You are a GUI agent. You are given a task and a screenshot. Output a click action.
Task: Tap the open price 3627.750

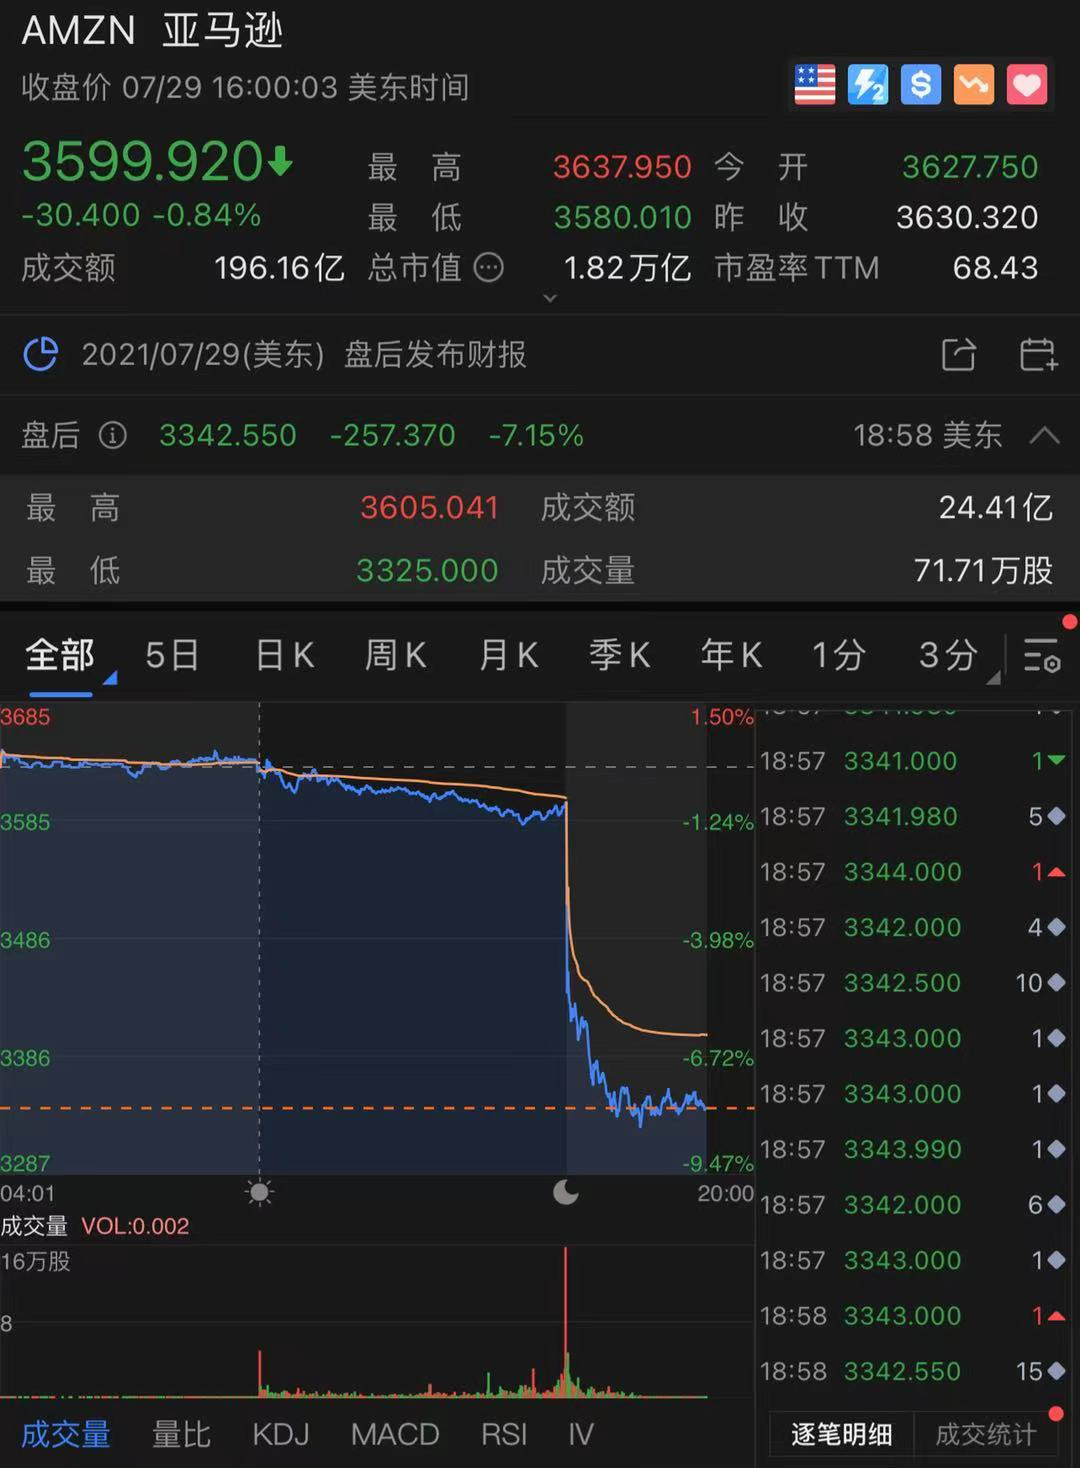(x=970, y=167)
